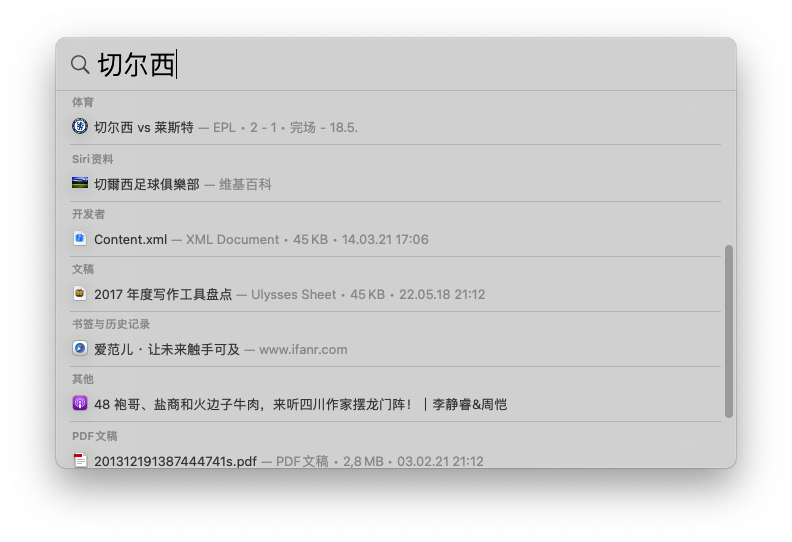This screenshot has height=542, width=792.
Task: Click the 切爾西足球俱樂部 stadium thumbnail
Action: 80,183
